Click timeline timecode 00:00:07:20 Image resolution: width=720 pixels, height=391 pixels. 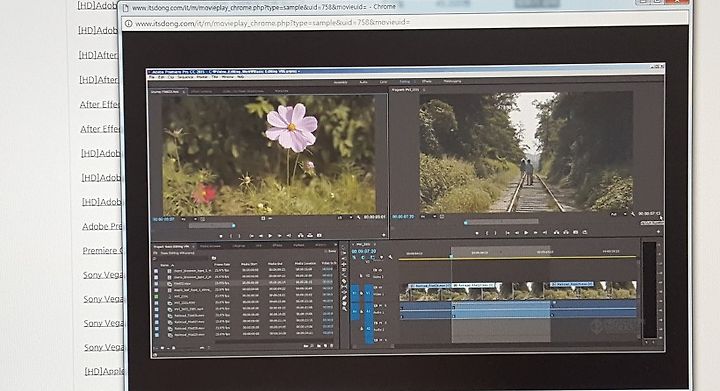coord(364,251)
